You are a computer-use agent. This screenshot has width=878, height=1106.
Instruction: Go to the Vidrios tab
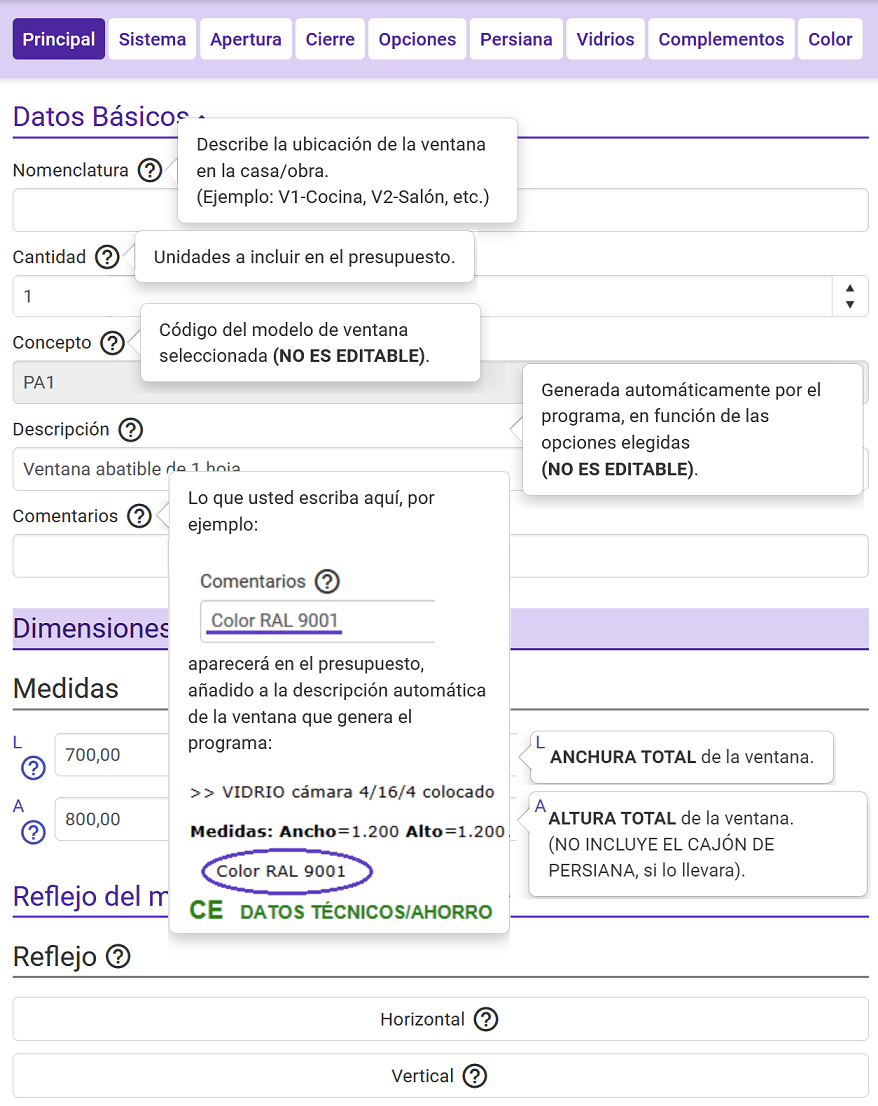(605, 39)
